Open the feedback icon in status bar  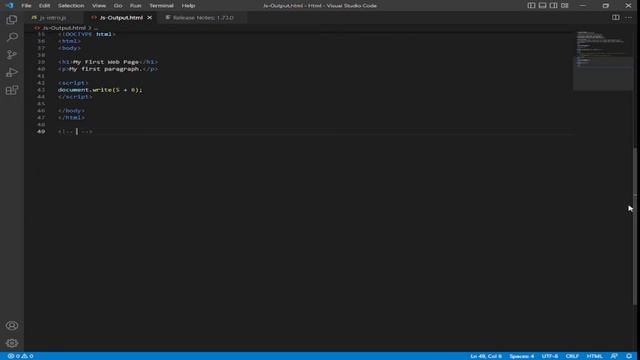pyautogui.click(x=614, y=356)
